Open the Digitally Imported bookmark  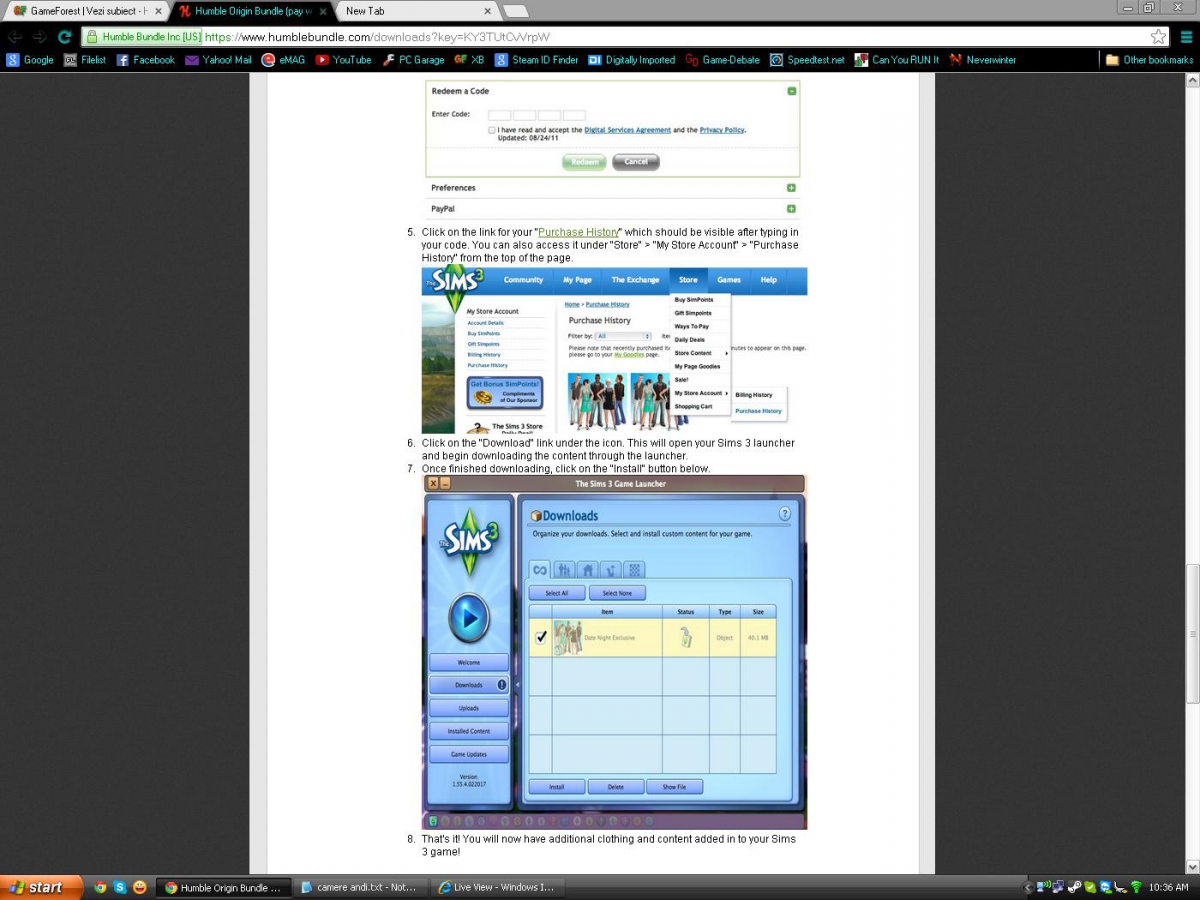coord(632,60)
